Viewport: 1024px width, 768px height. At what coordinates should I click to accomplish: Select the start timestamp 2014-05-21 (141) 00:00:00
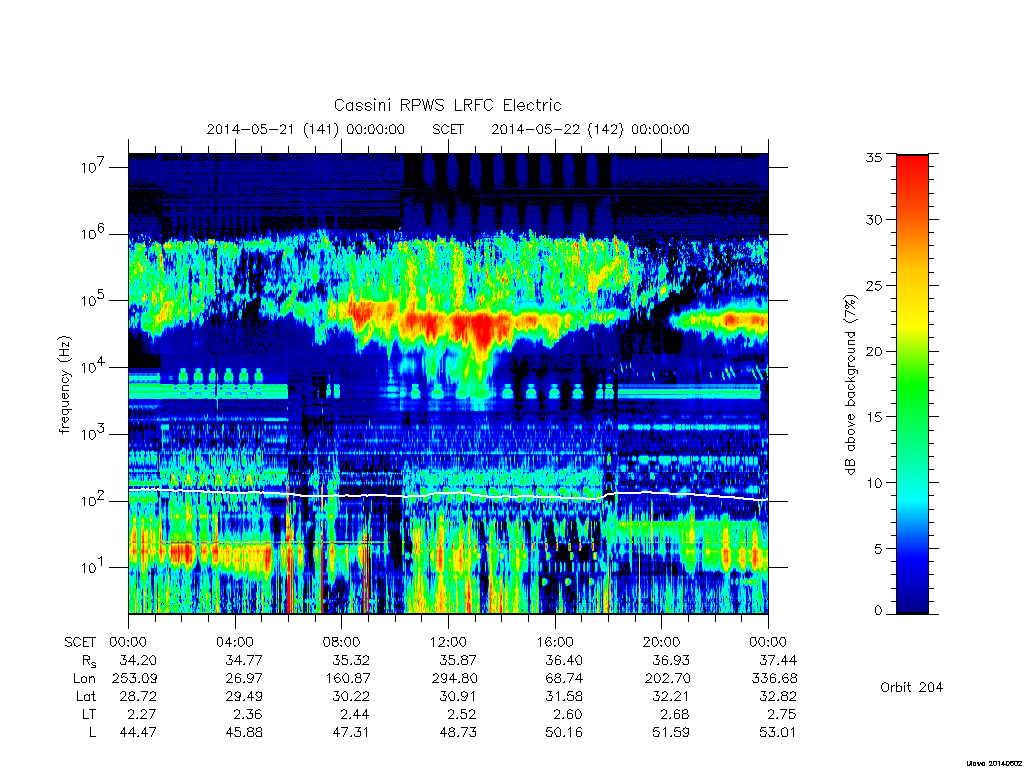306,129
